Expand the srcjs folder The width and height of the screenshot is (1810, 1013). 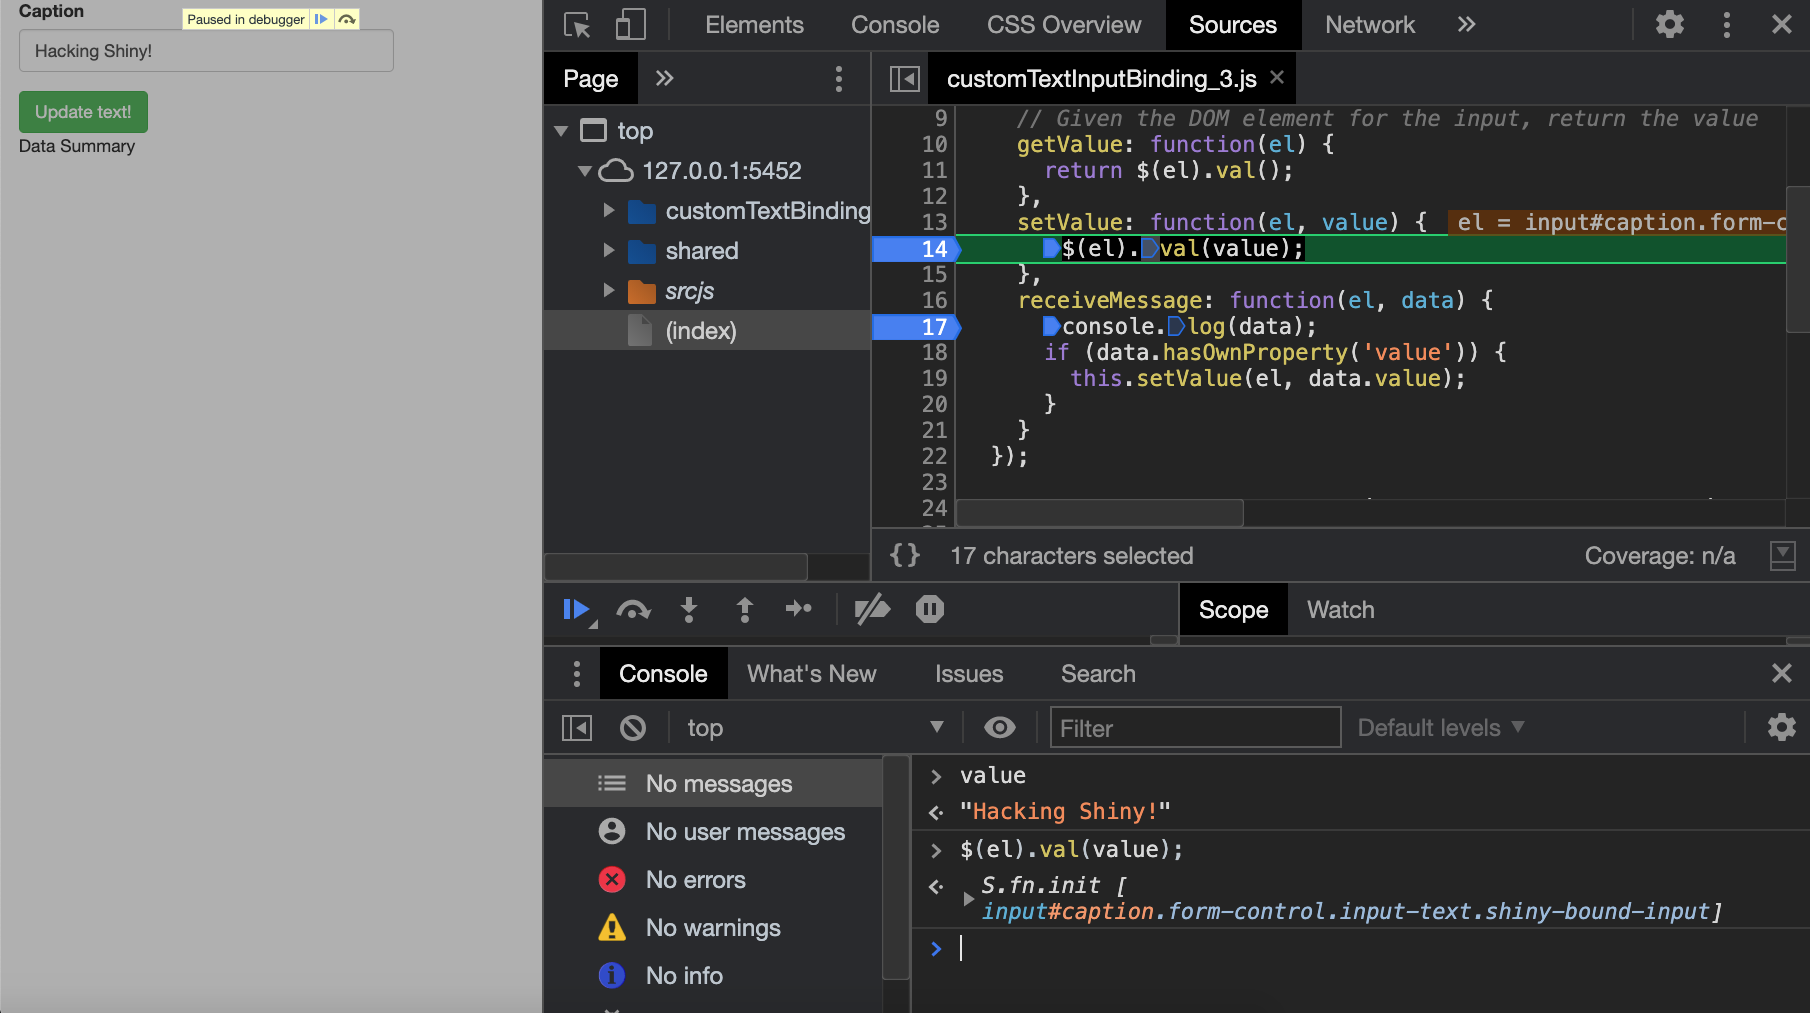[x=608, y=291]
